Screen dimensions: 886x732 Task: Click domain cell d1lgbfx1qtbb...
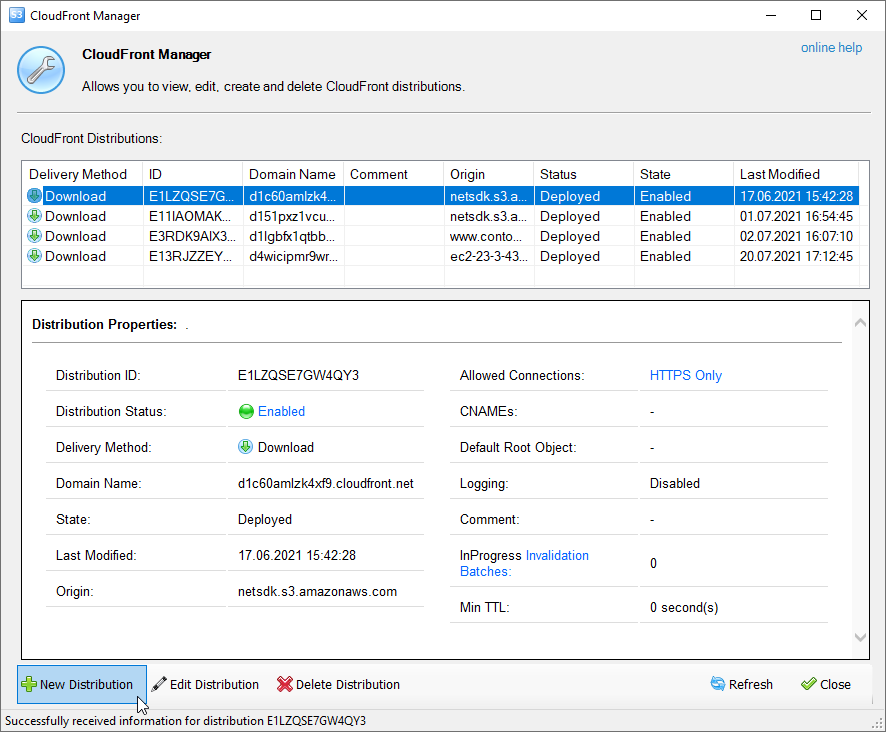click(x=293, y=236)
